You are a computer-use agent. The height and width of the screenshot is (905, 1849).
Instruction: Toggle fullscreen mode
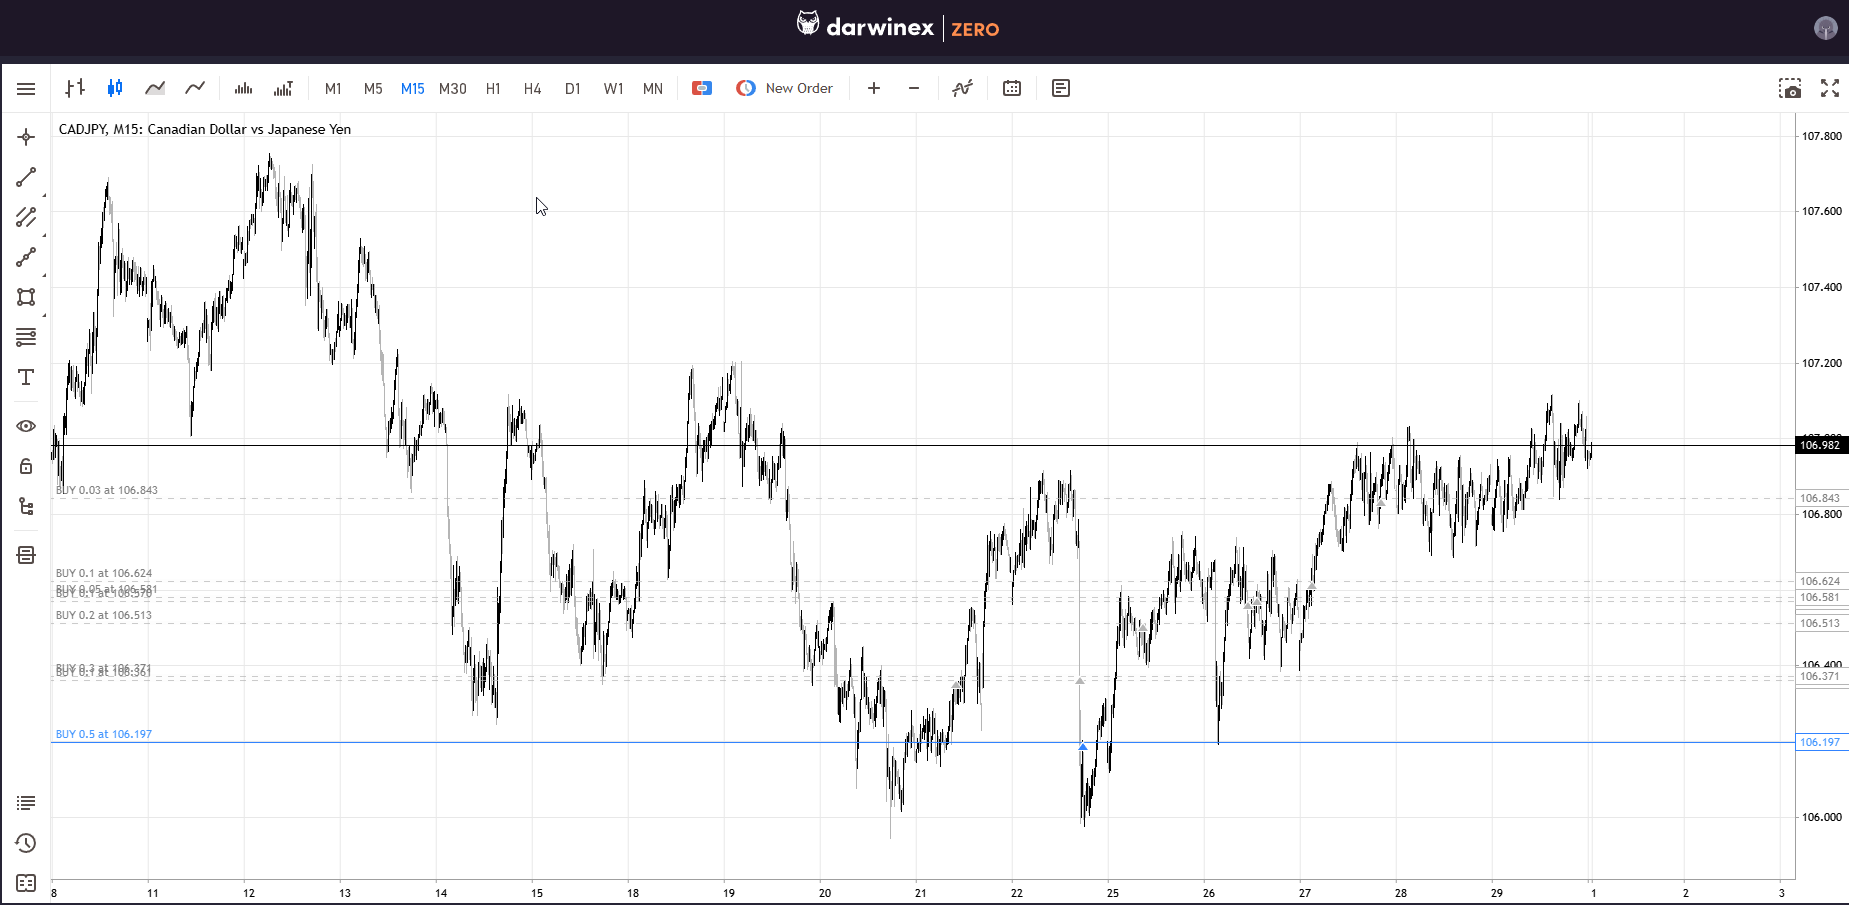tap(1830, 88)
